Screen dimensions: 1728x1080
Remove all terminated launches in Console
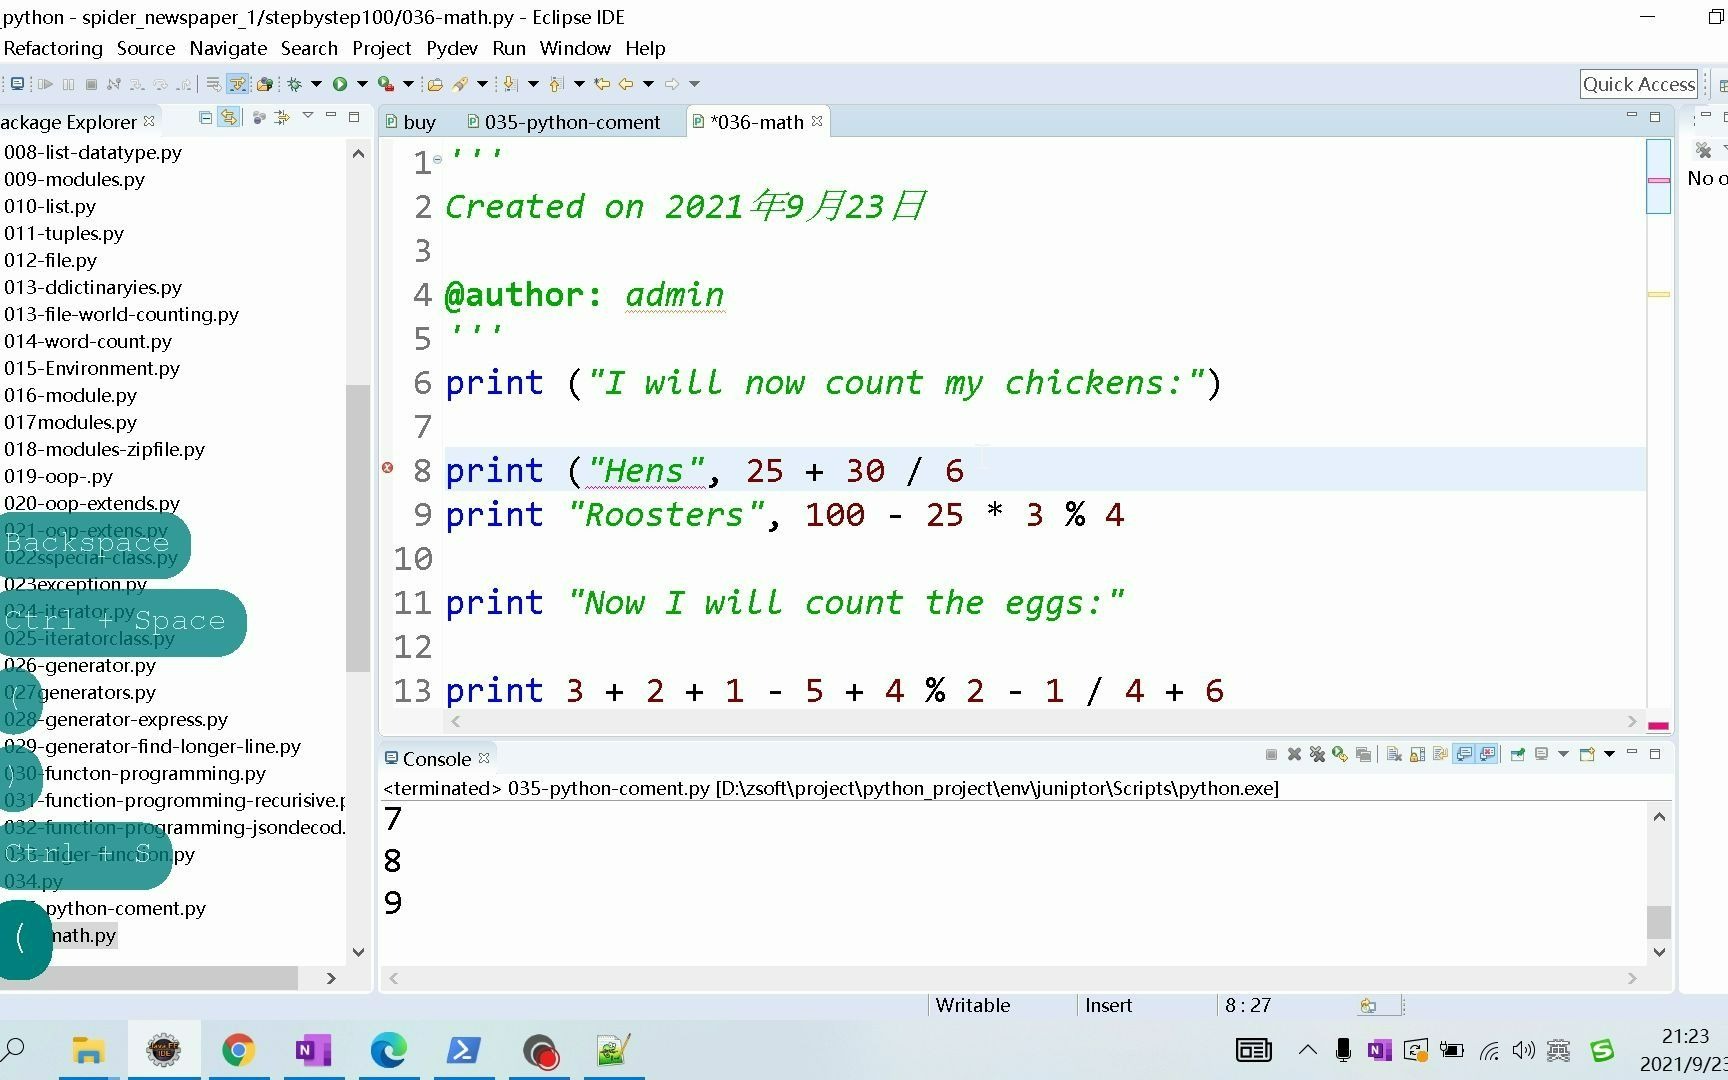point(1317,754)
